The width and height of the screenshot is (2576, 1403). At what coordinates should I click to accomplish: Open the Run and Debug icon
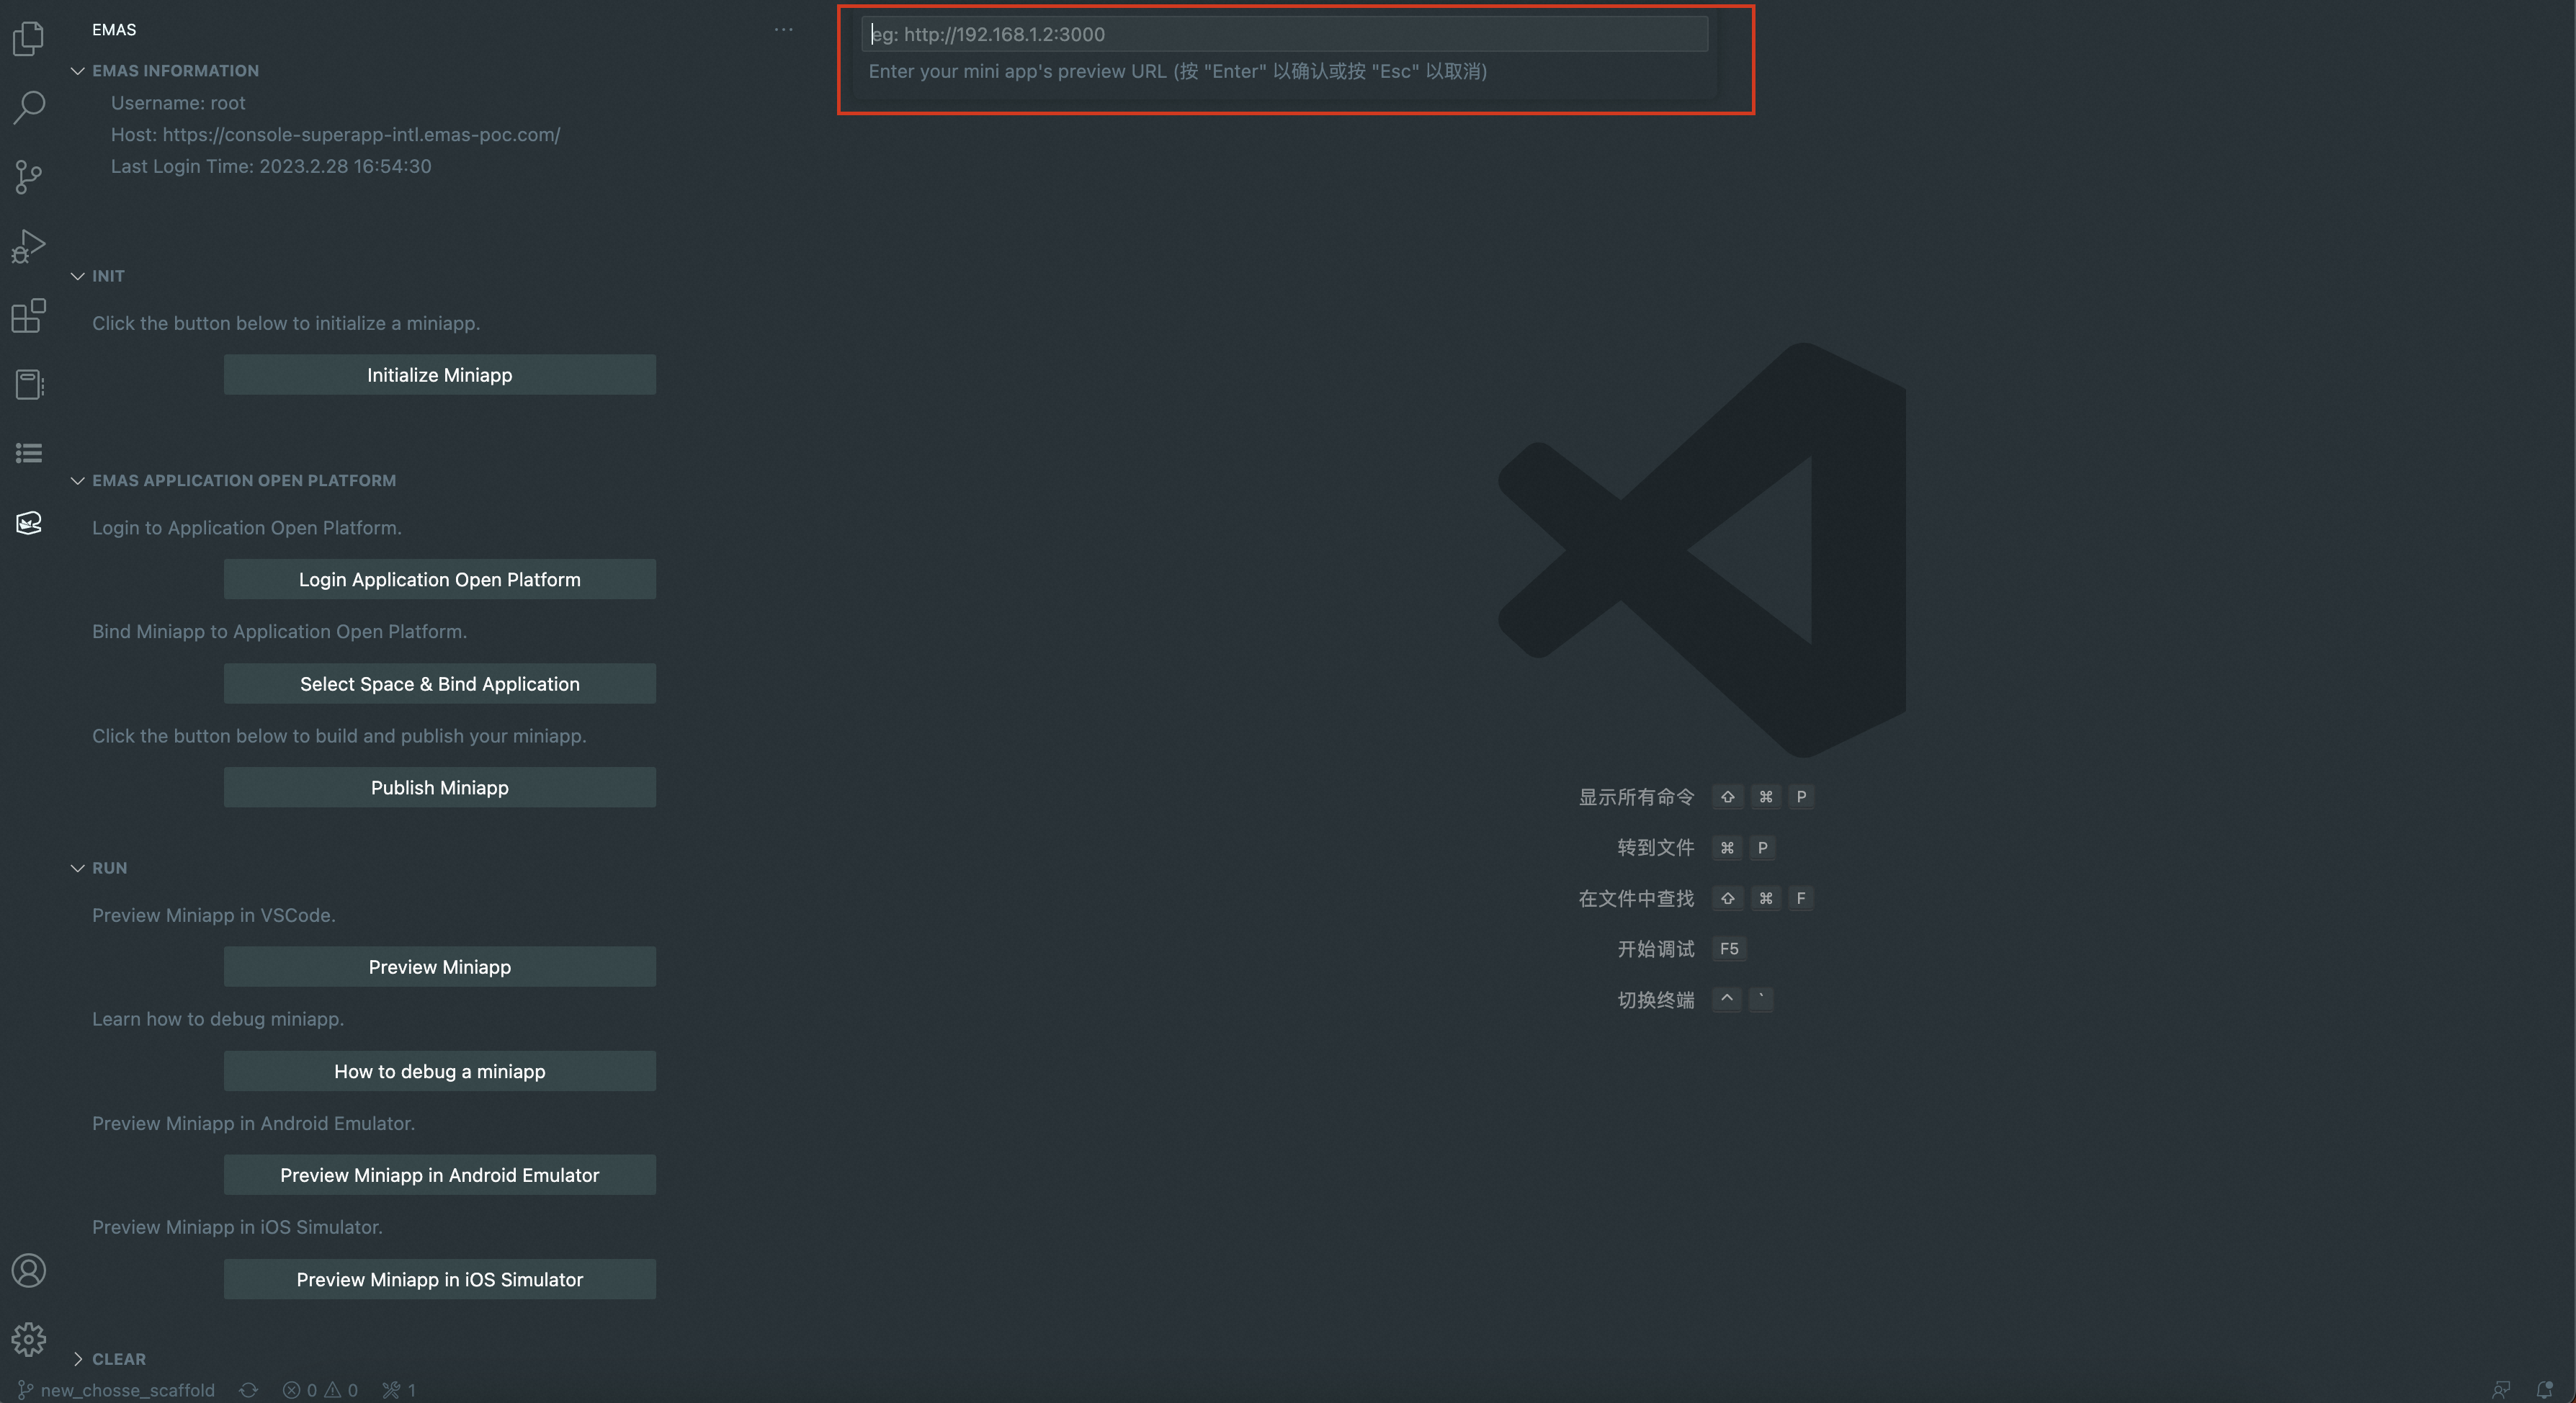29,246
